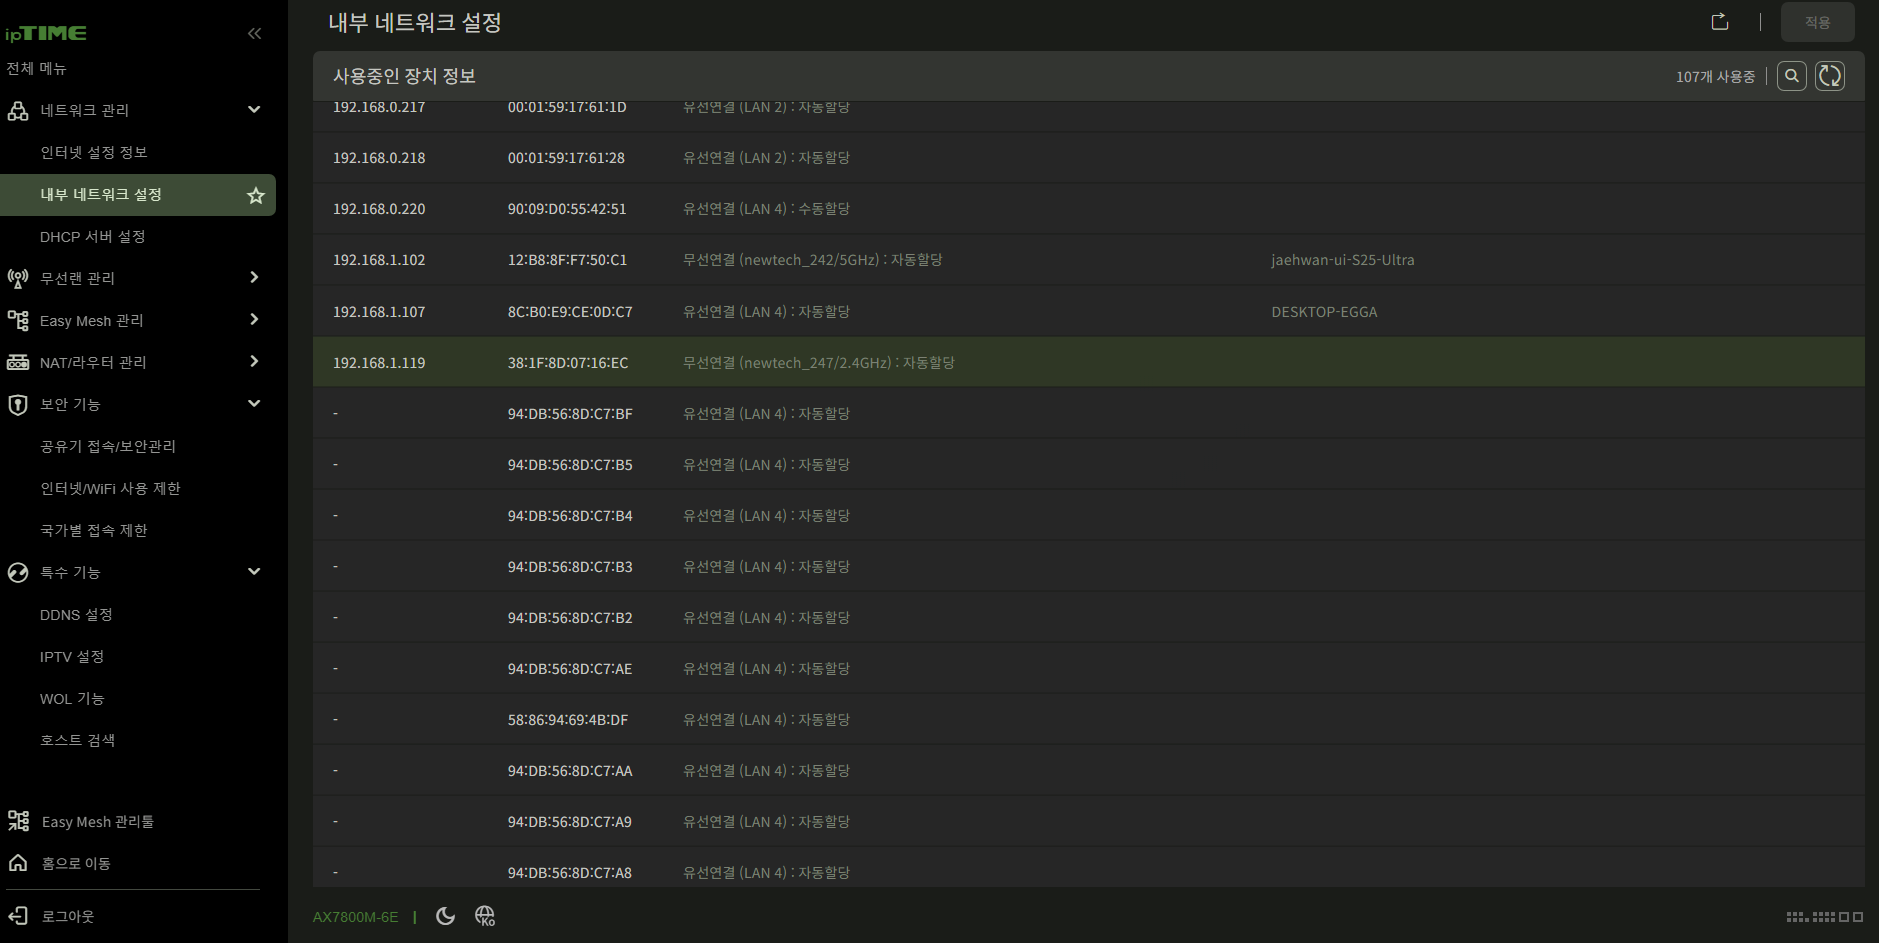Expand the Easy Mesh 관리 chevron
The height and width of the screenshot is (943, 1879).
click(x=254, y=319)
